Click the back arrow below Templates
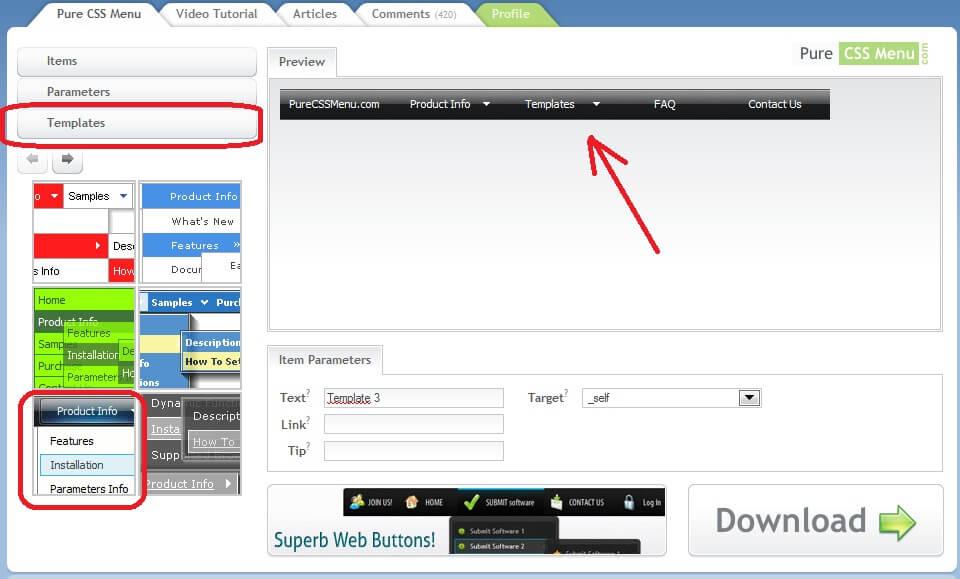The width and height of the screenshot is (960, 579). [x=32, y=159]
